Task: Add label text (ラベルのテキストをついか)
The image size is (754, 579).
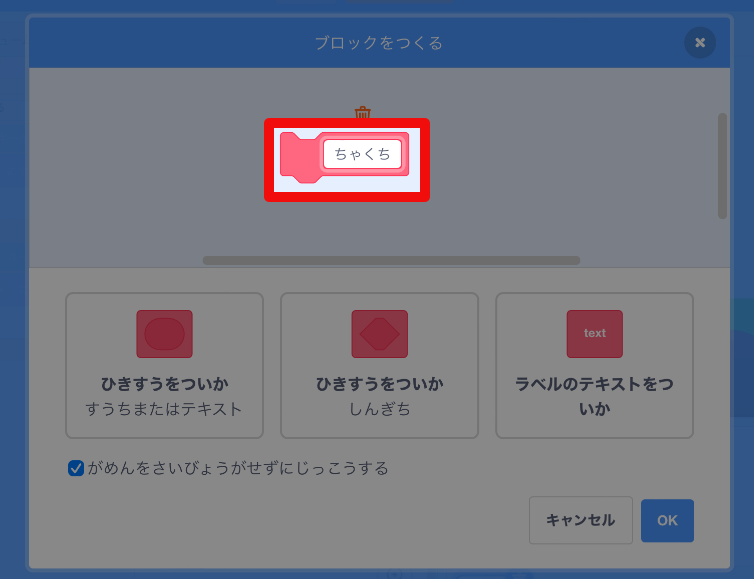Action: [x=594, y=365]
